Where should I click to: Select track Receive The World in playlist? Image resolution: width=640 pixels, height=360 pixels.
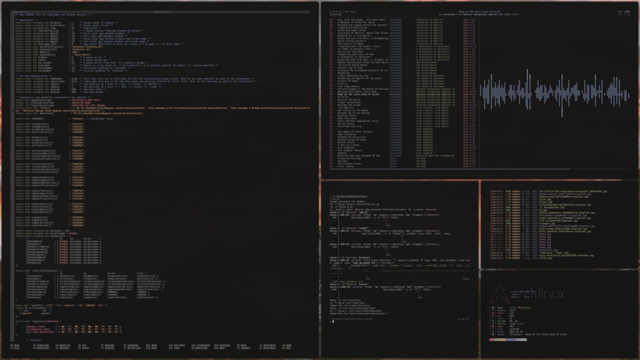(x=349, y=100)
